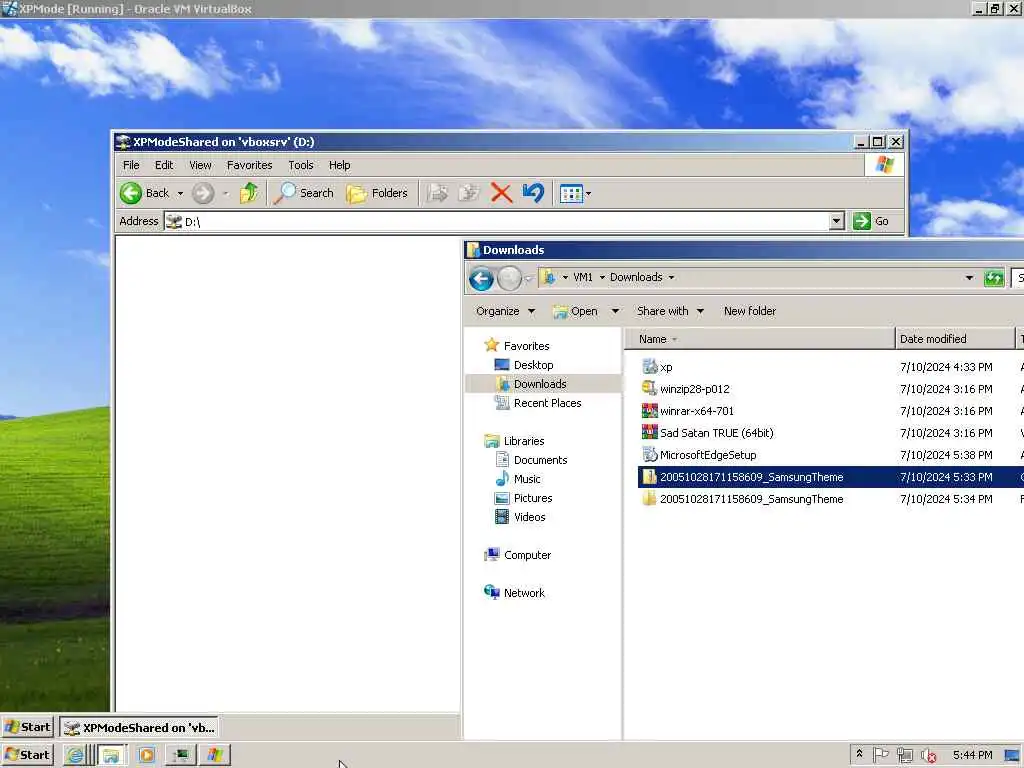1024x768 pixels.
Task: Open the Organize menu
Action: 505,312
